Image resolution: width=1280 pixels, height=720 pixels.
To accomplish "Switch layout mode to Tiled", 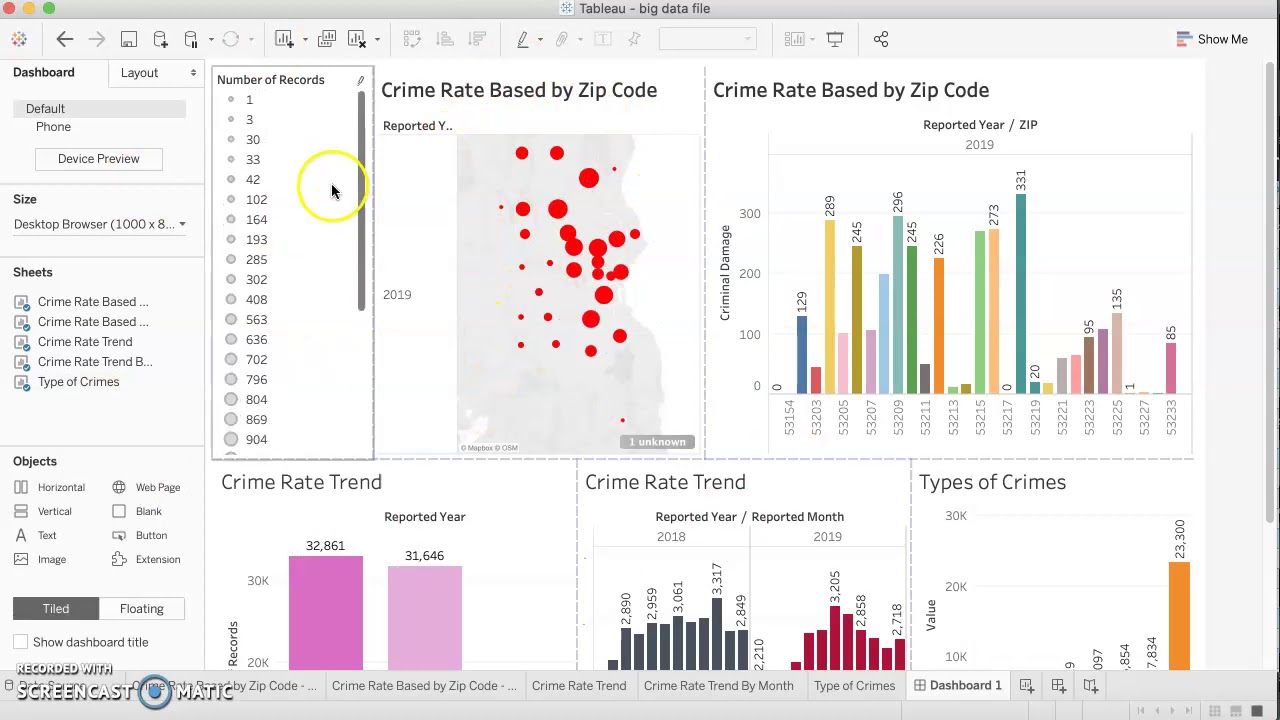I will point(56,608).
